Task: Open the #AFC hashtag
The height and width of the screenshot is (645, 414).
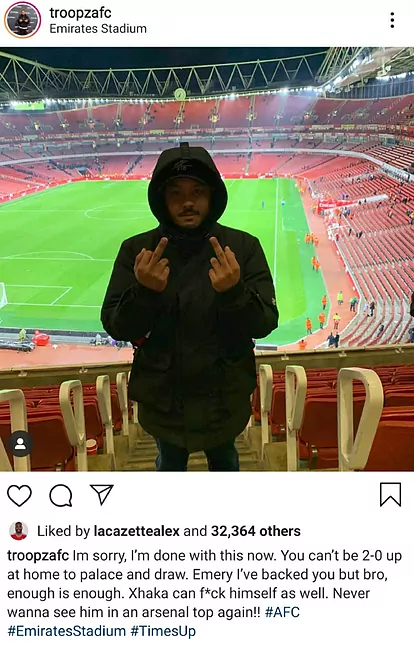Action: point(282,612)
